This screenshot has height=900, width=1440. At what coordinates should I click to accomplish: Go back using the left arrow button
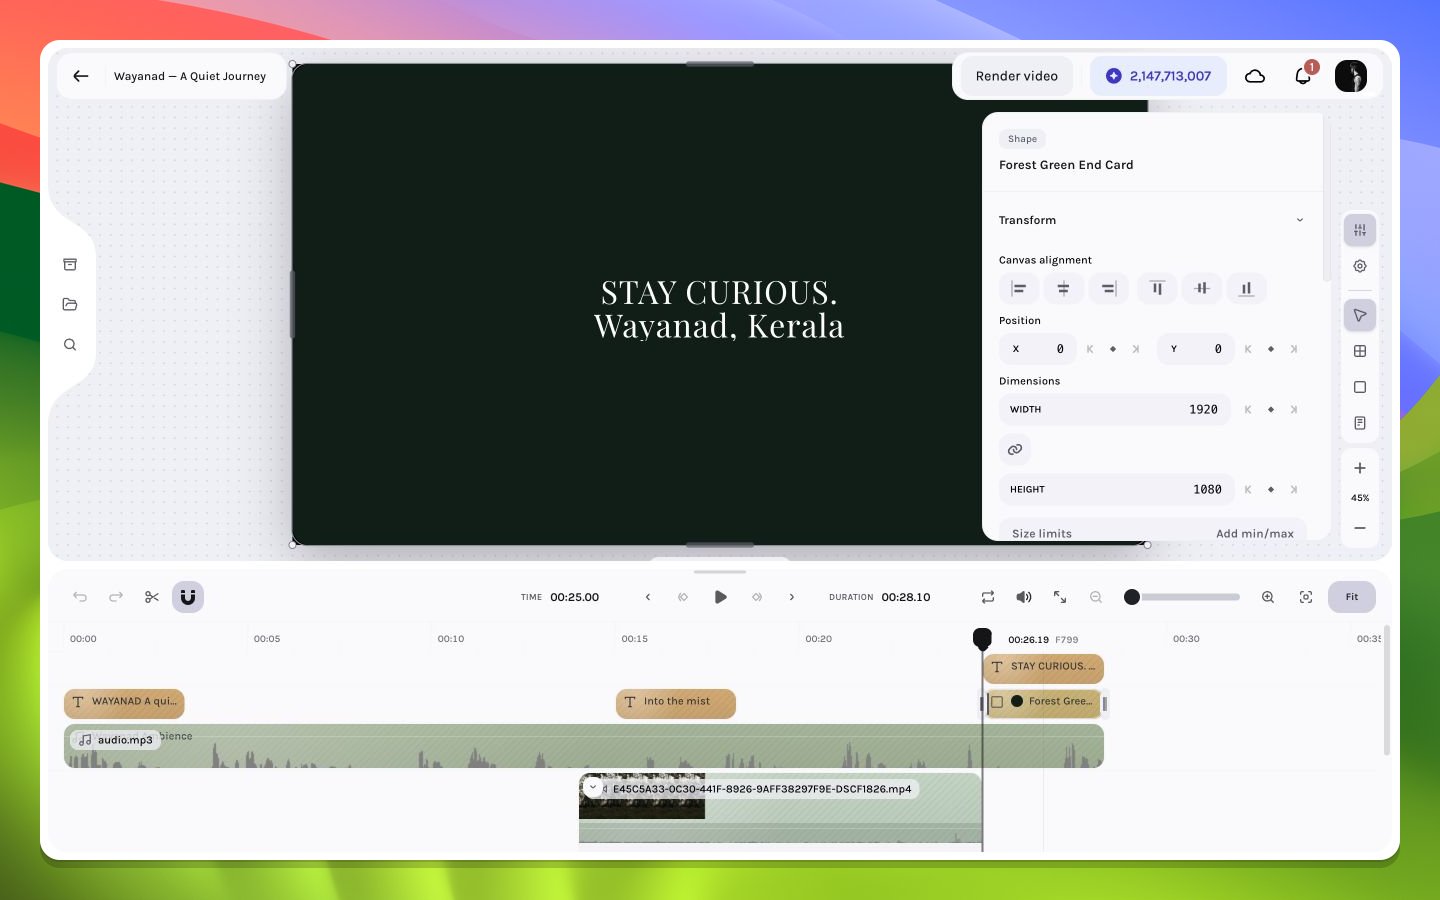[81, 76]
